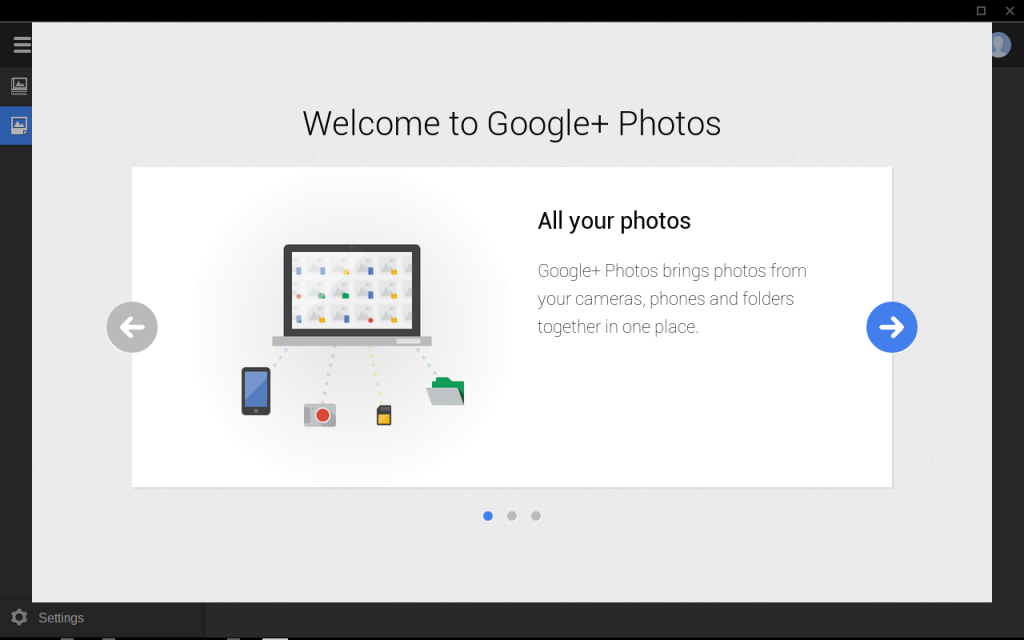
Task: Select the first blue pagination dot
Action: point(488,516)
